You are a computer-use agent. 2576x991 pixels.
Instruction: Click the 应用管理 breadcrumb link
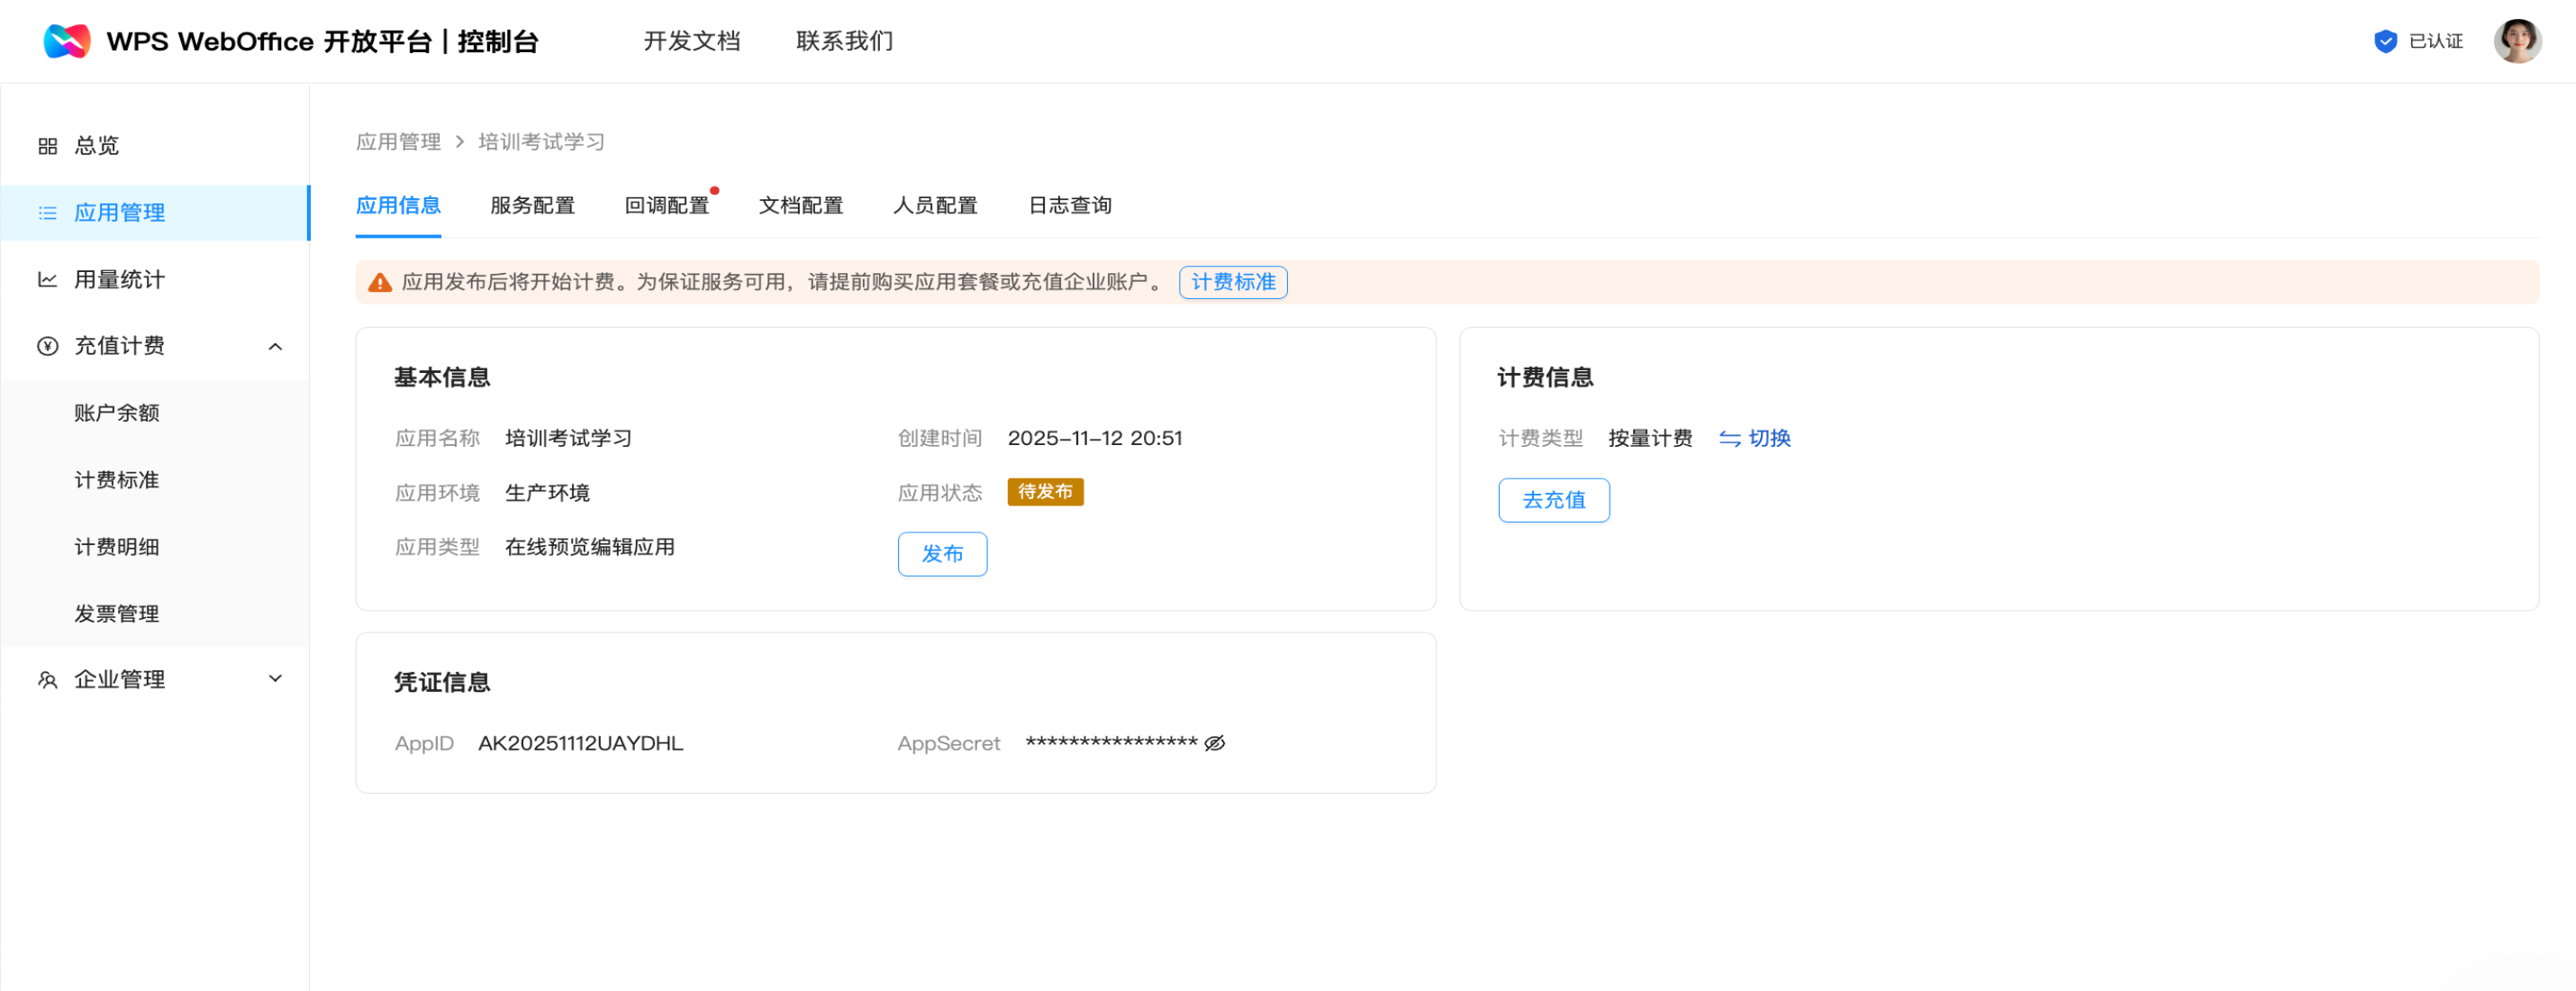tap(398, 142)
